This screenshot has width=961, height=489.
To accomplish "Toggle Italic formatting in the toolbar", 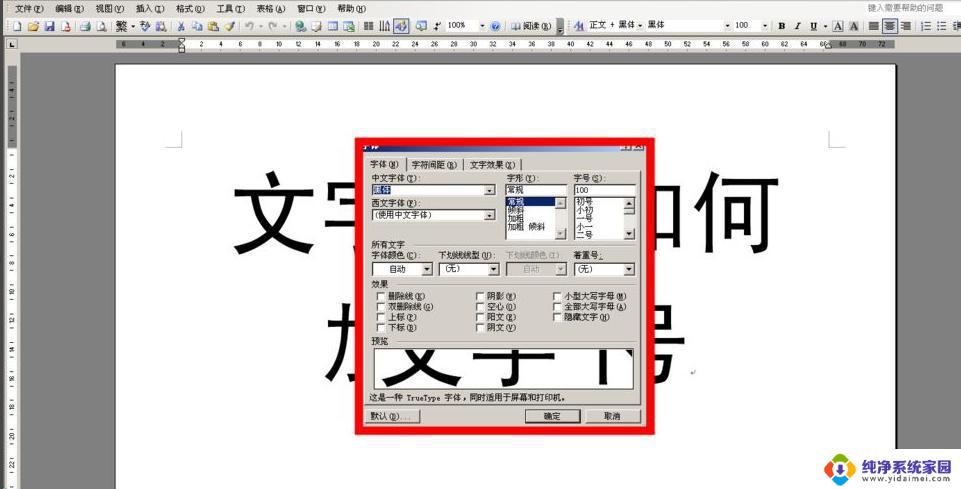I will pyautogui.click(x=797, y=26).
